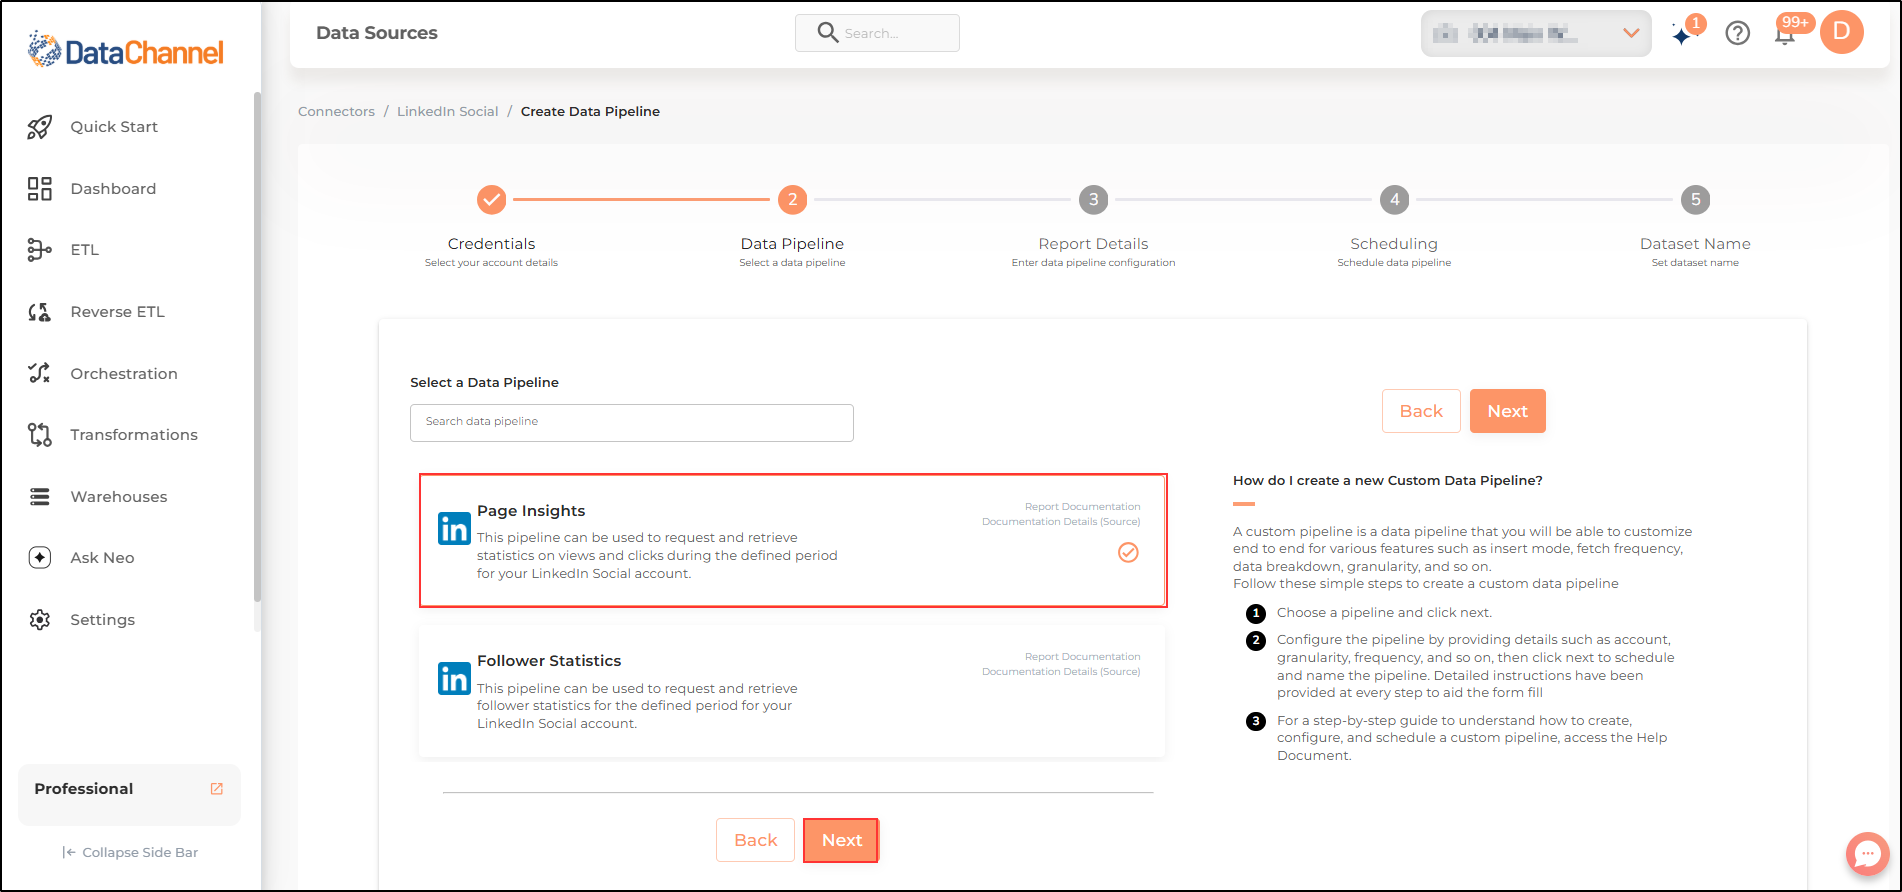Open Settings in the sidebar
Viewport: 1902px width, 892px height.
102,620
